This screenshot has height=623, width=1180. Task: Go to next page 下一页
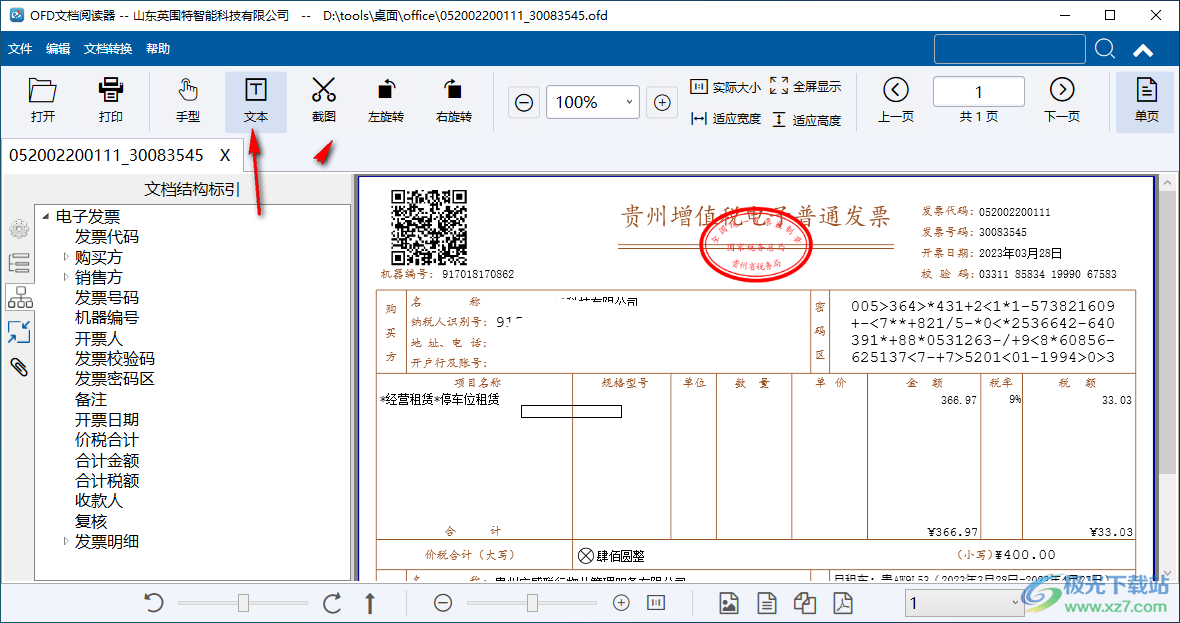(1062, 102)
